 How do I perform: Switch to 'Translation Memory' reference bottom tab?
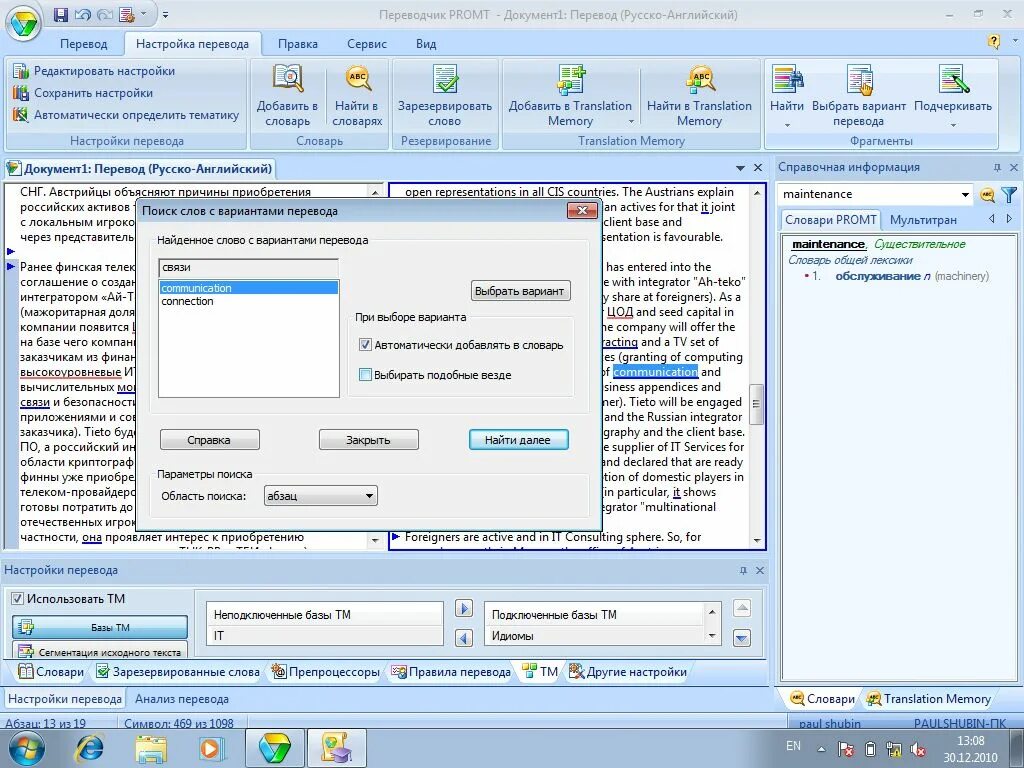point(929,699)
